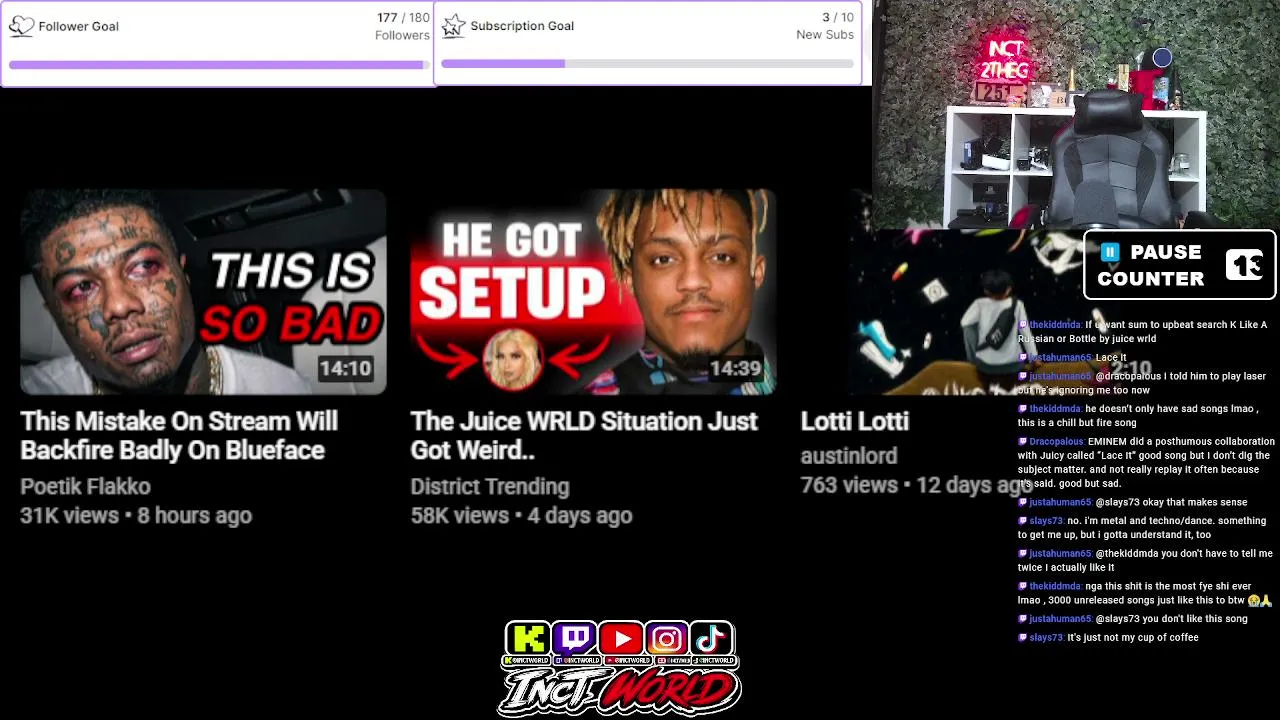Click the "PAUSE COUNTER" label
This screenshot has height=720, width=1280.
point(1151,265)
